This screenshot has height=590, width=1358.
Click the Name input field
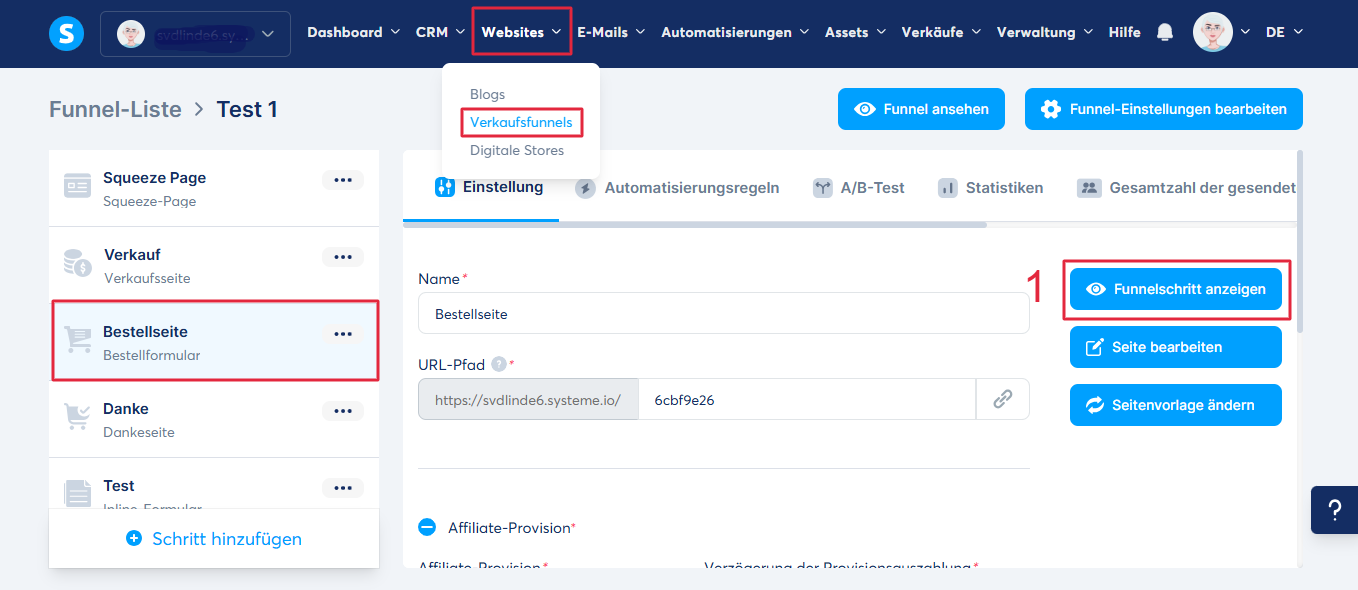pyautogui.click(x=724, y=313)
